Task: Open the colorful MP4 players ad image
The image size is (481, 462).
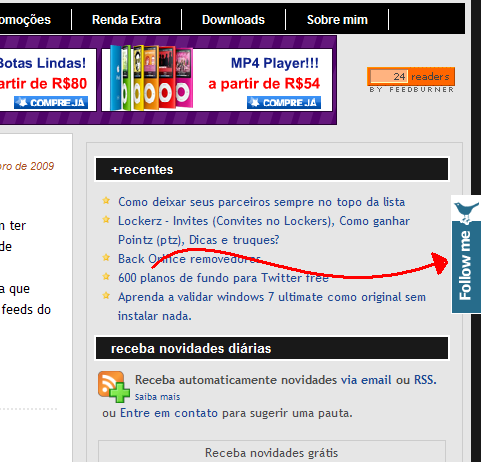Action: [152, 78]
